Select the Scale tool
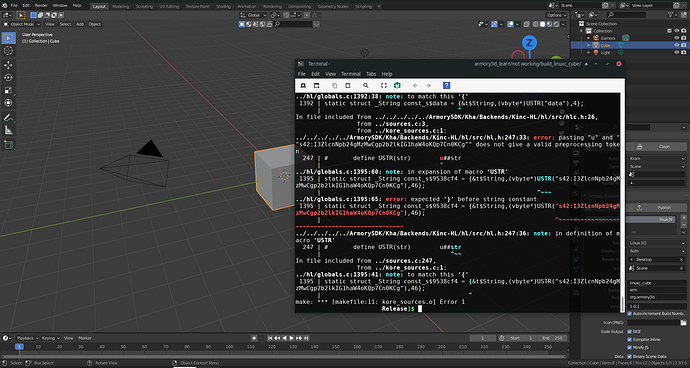Viewport: 690px width, 368px height. click(x=8, y=90)
